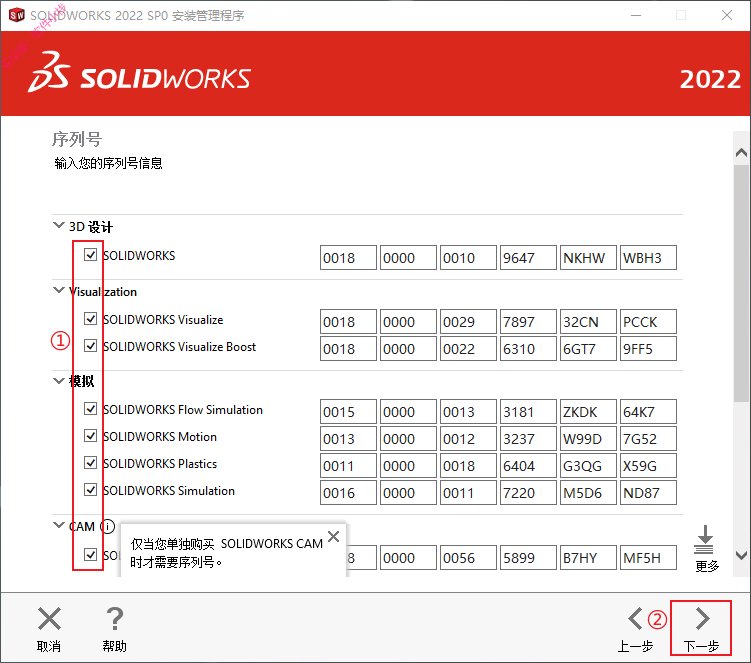Click SOLIDWORKS serial field WBH3

point(648,258)
